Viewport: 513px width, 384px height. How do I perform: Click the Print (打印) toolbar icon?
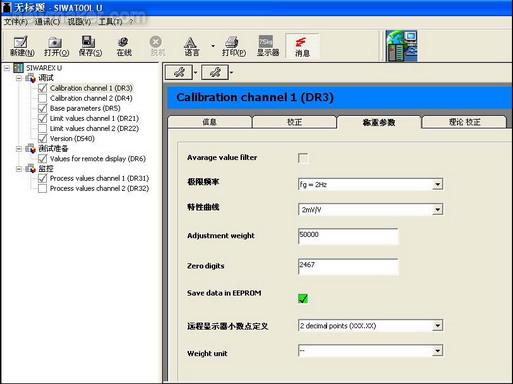pyautogui.click(x=232, y=42)
